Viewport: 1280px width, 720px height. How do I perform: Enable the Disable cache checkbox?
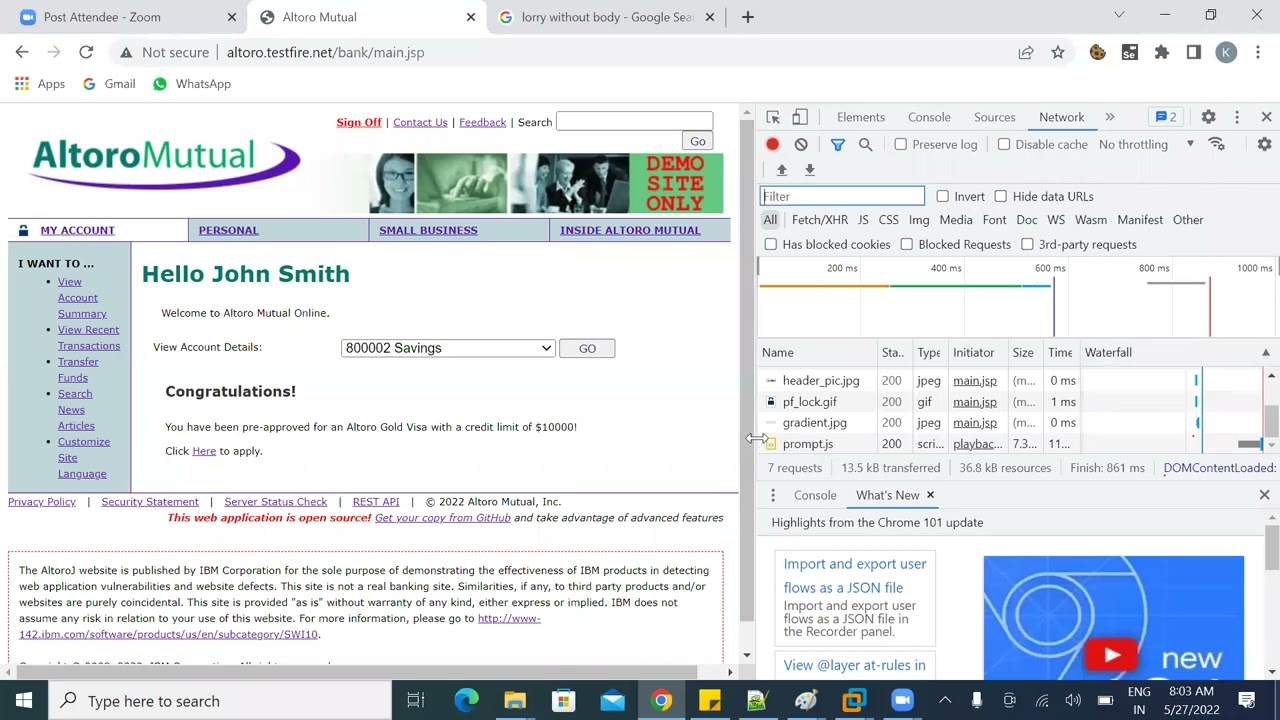[x=1004, y=144]
